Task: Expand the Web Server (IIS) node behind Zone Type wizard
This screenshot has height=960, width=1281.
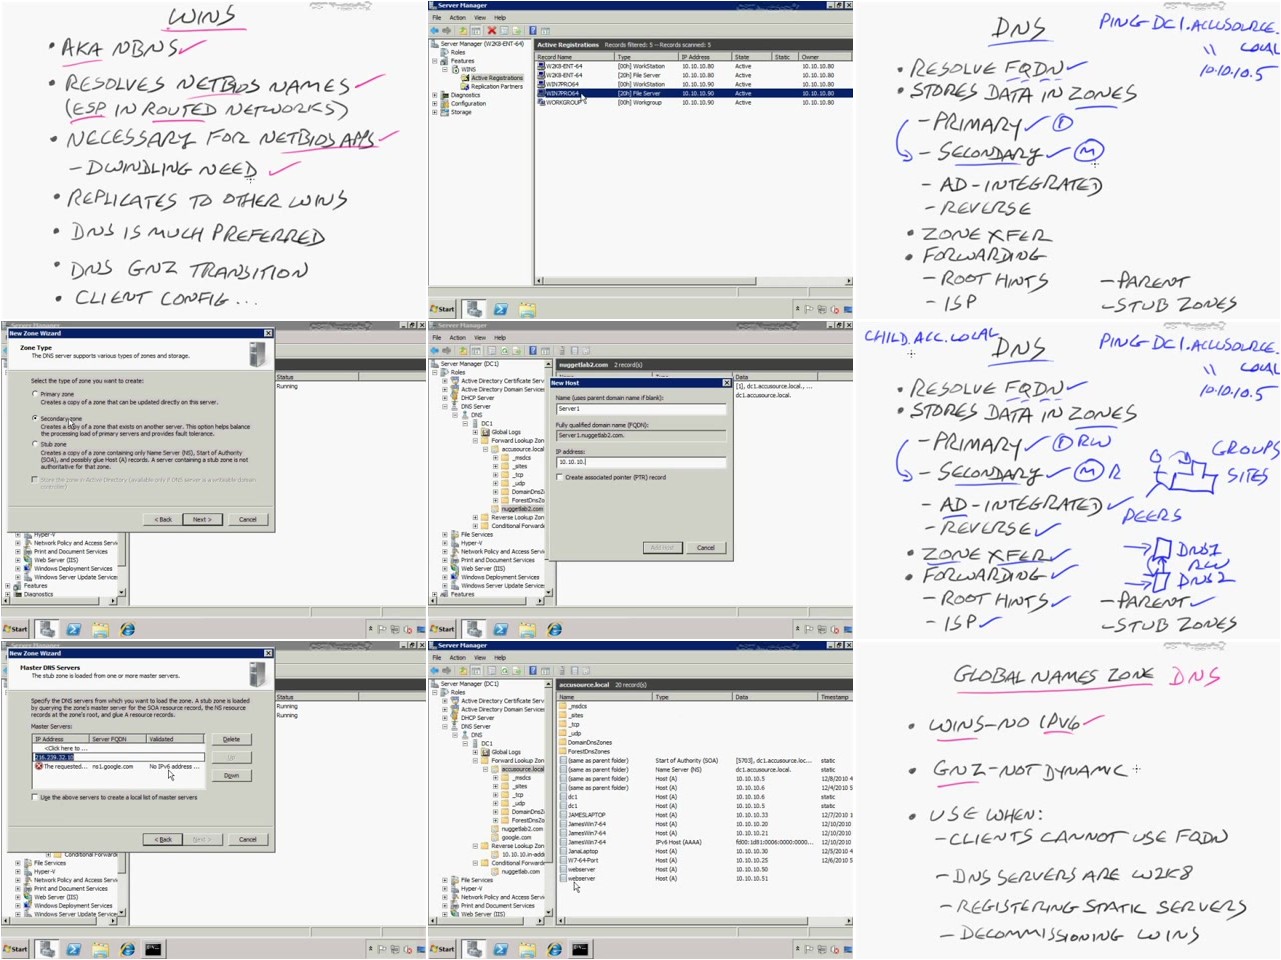Action: pyautogui.click(x=18, y=560)
